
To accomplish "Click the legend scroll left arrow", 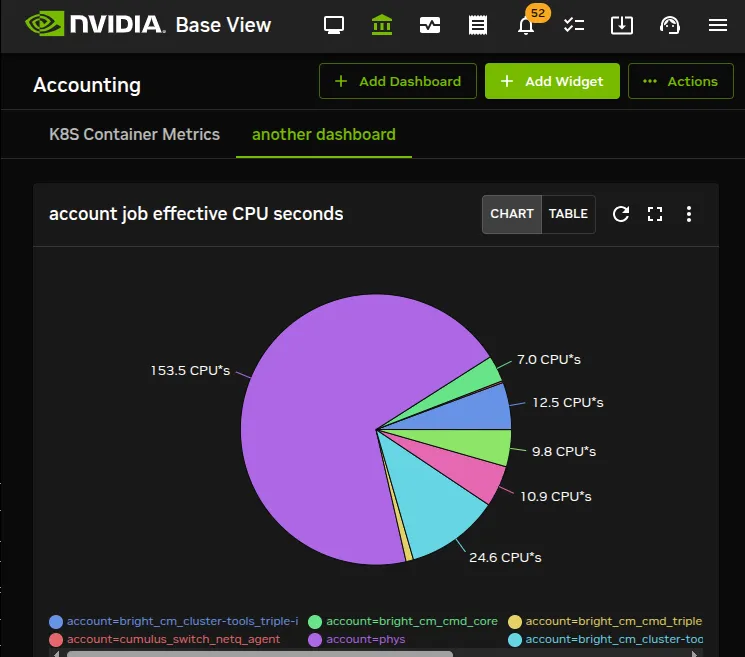I will coord(57,654).
